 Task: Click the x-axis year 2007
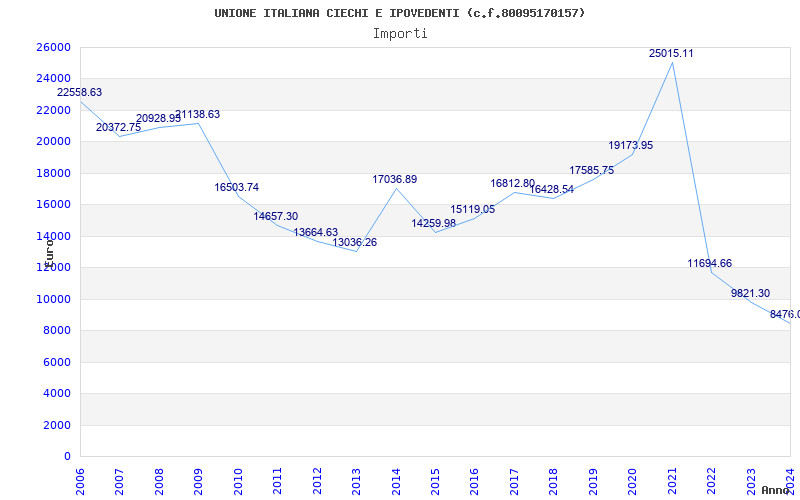click(x=119, y=482)
